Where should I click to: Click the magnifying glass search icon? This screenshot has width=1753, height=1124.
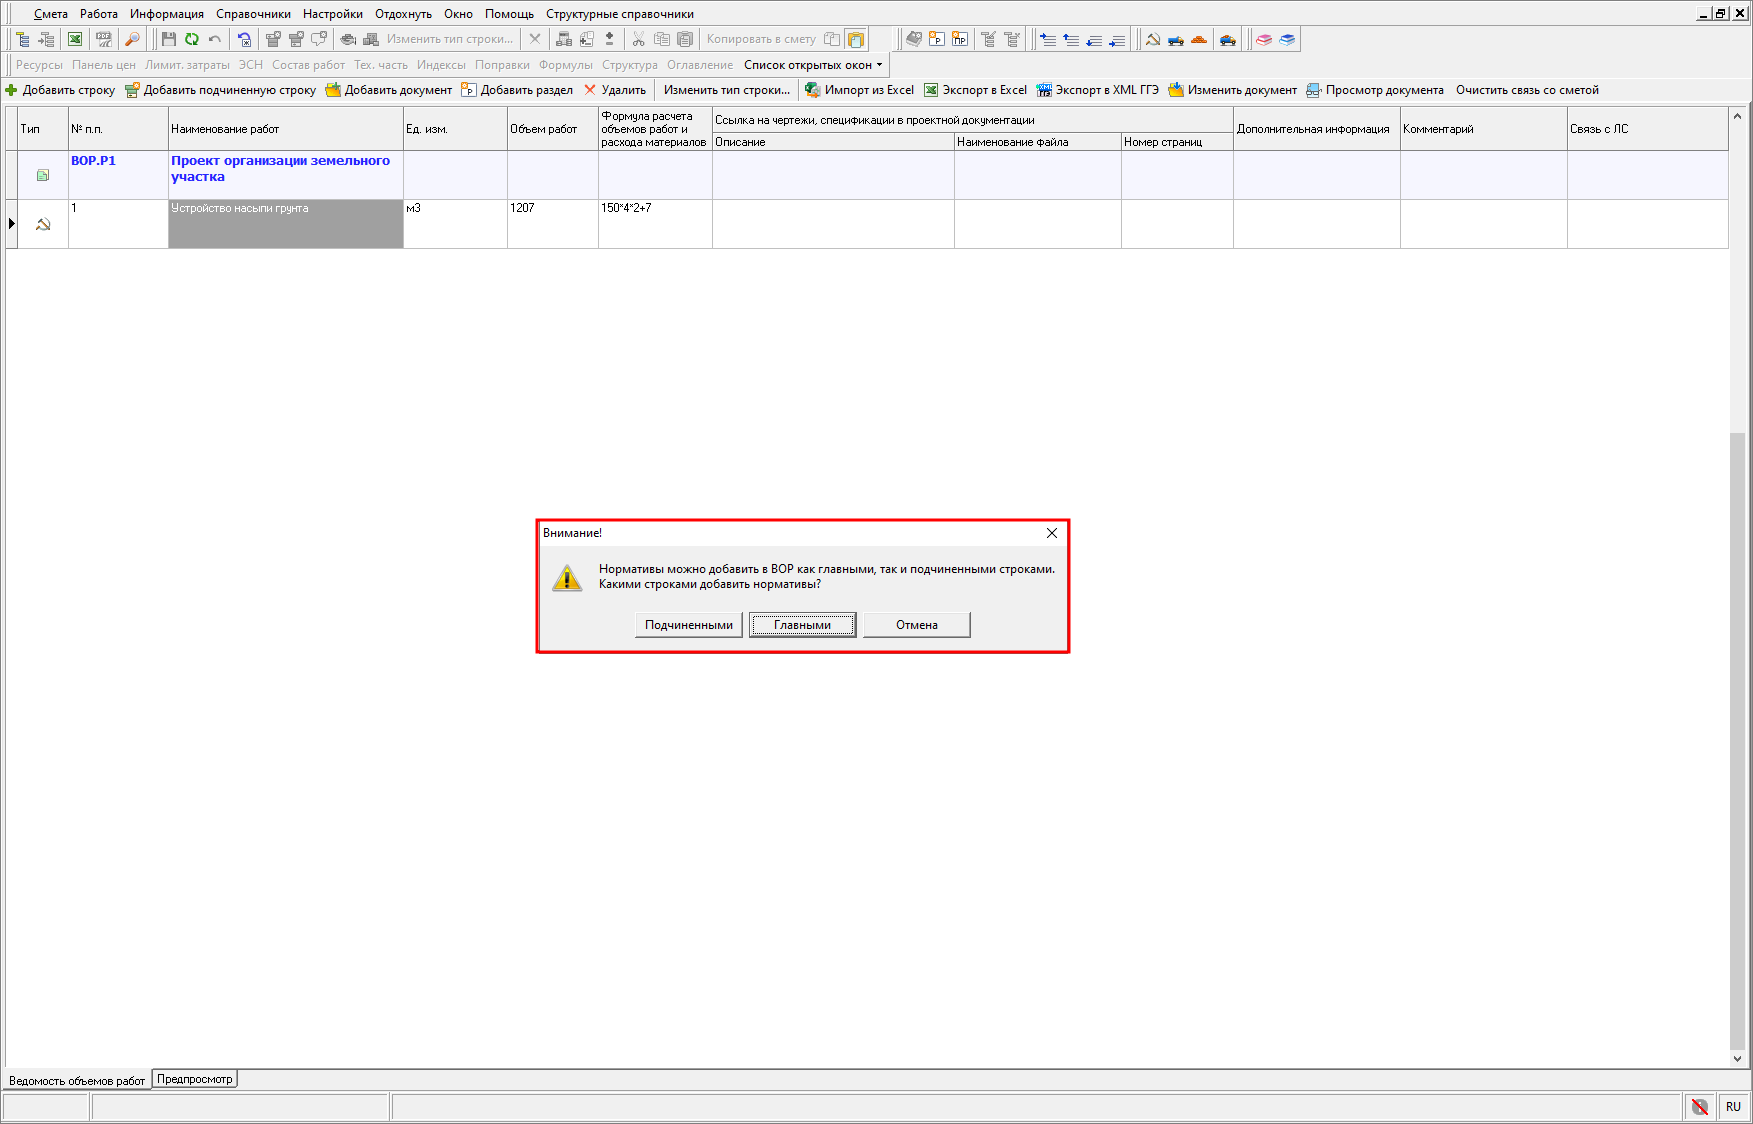[x=132, y=39]
